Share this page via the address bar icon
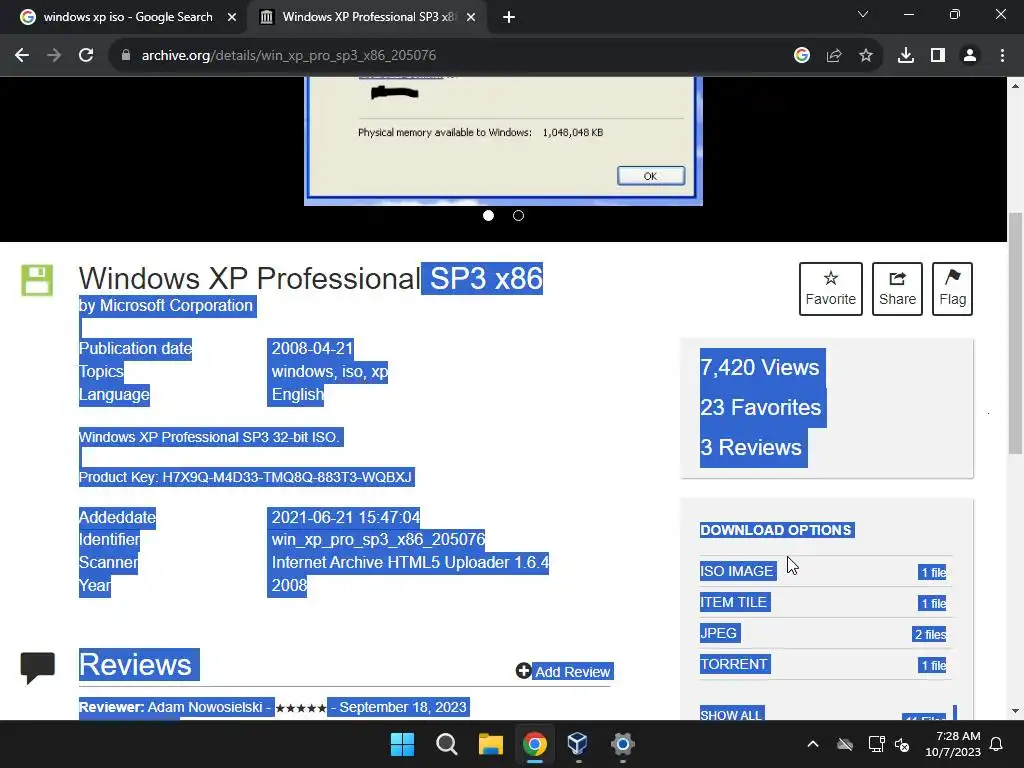Image resolution: width=1024 pixels, height=768 pixels. pos(834,56)
